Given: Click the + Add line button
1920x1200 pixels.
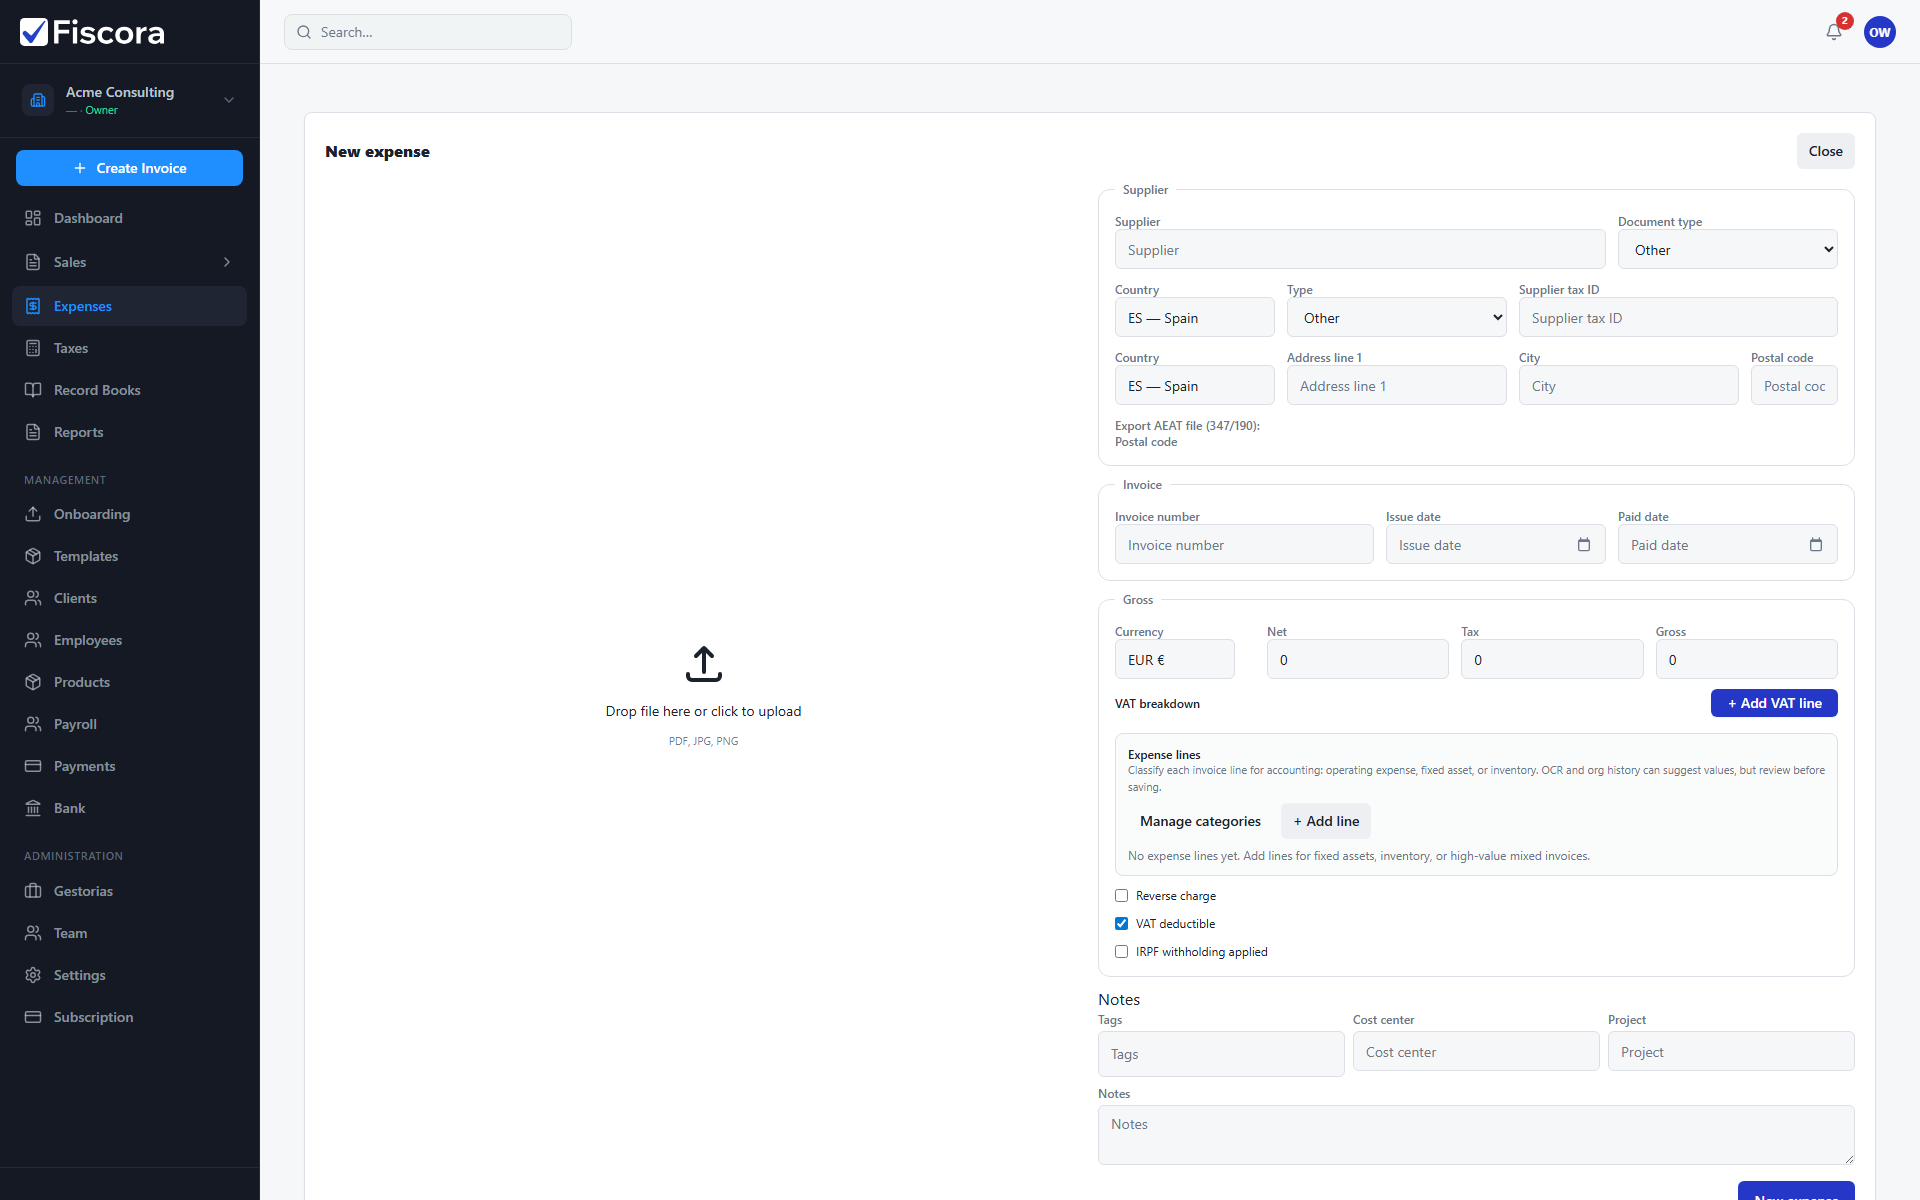Looking at the screenshot, I should (x=1326, y=821).
